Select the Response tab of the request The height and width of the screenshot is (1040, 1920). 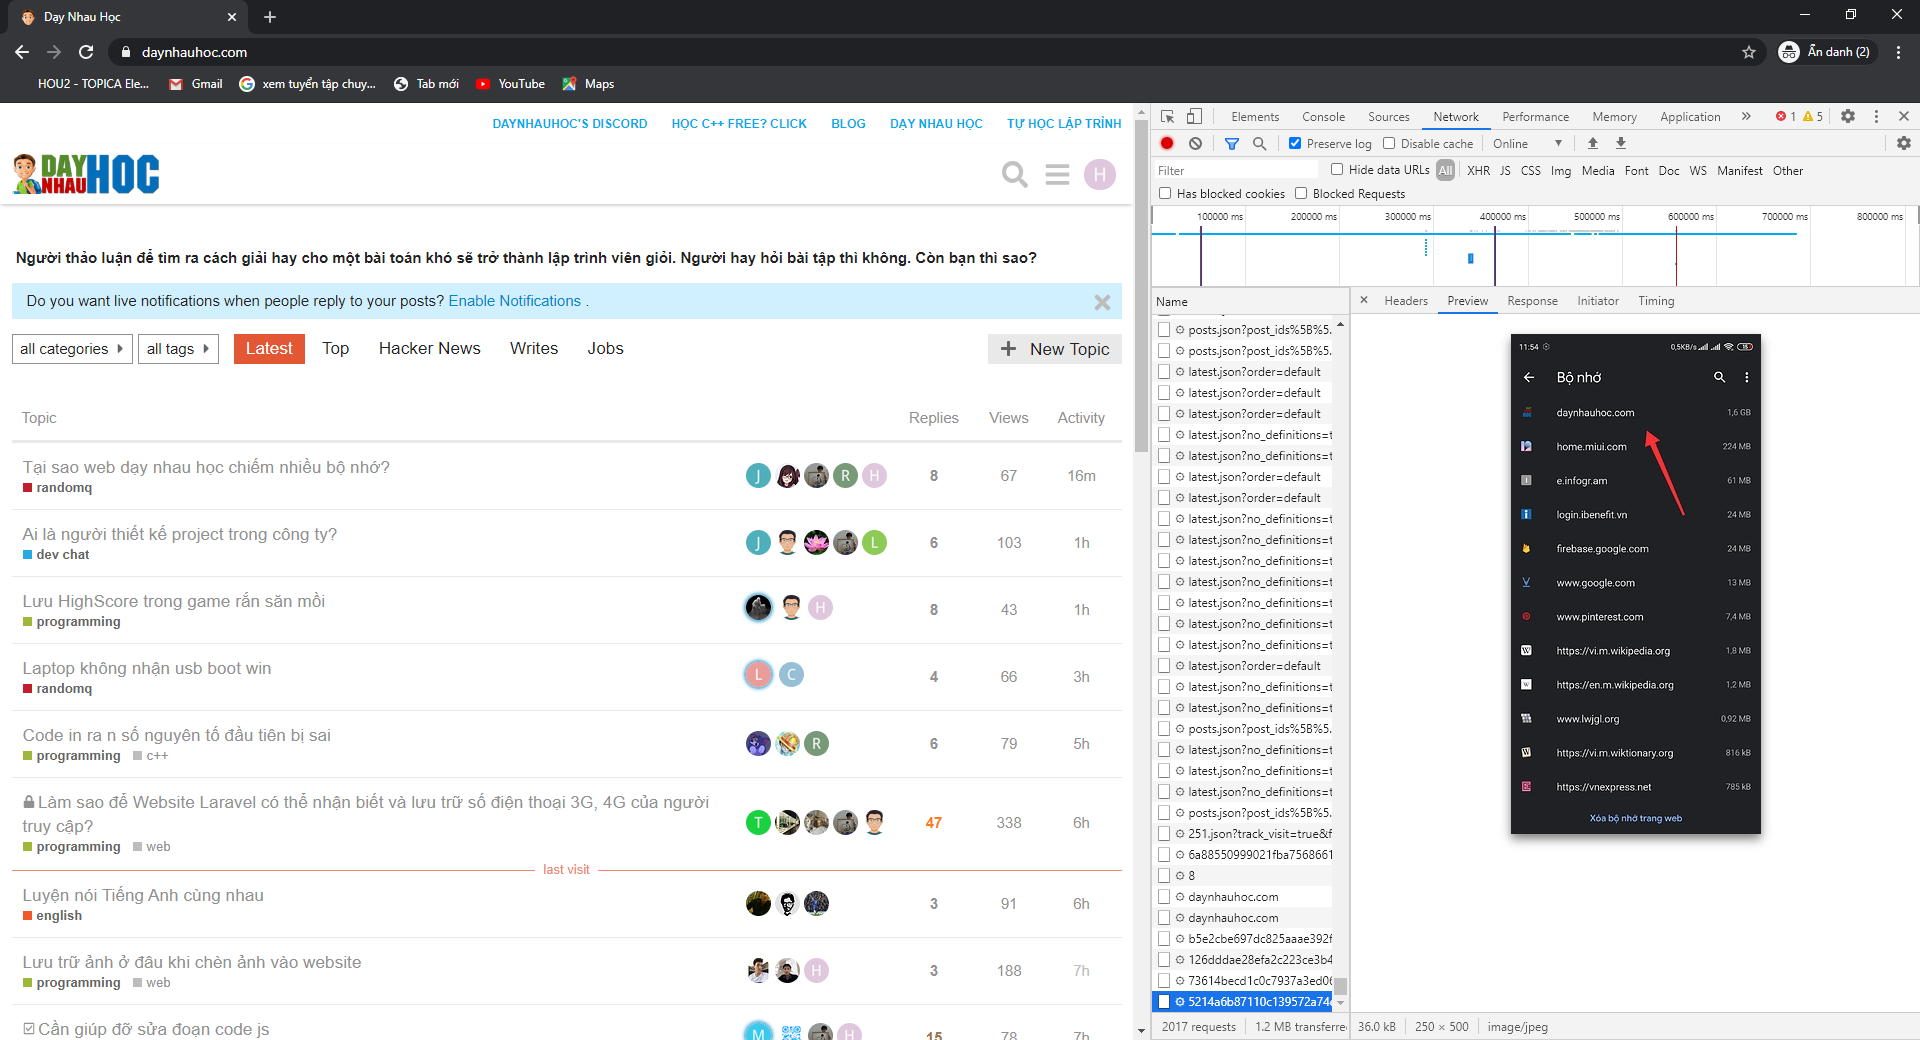tap(1532, 300)
